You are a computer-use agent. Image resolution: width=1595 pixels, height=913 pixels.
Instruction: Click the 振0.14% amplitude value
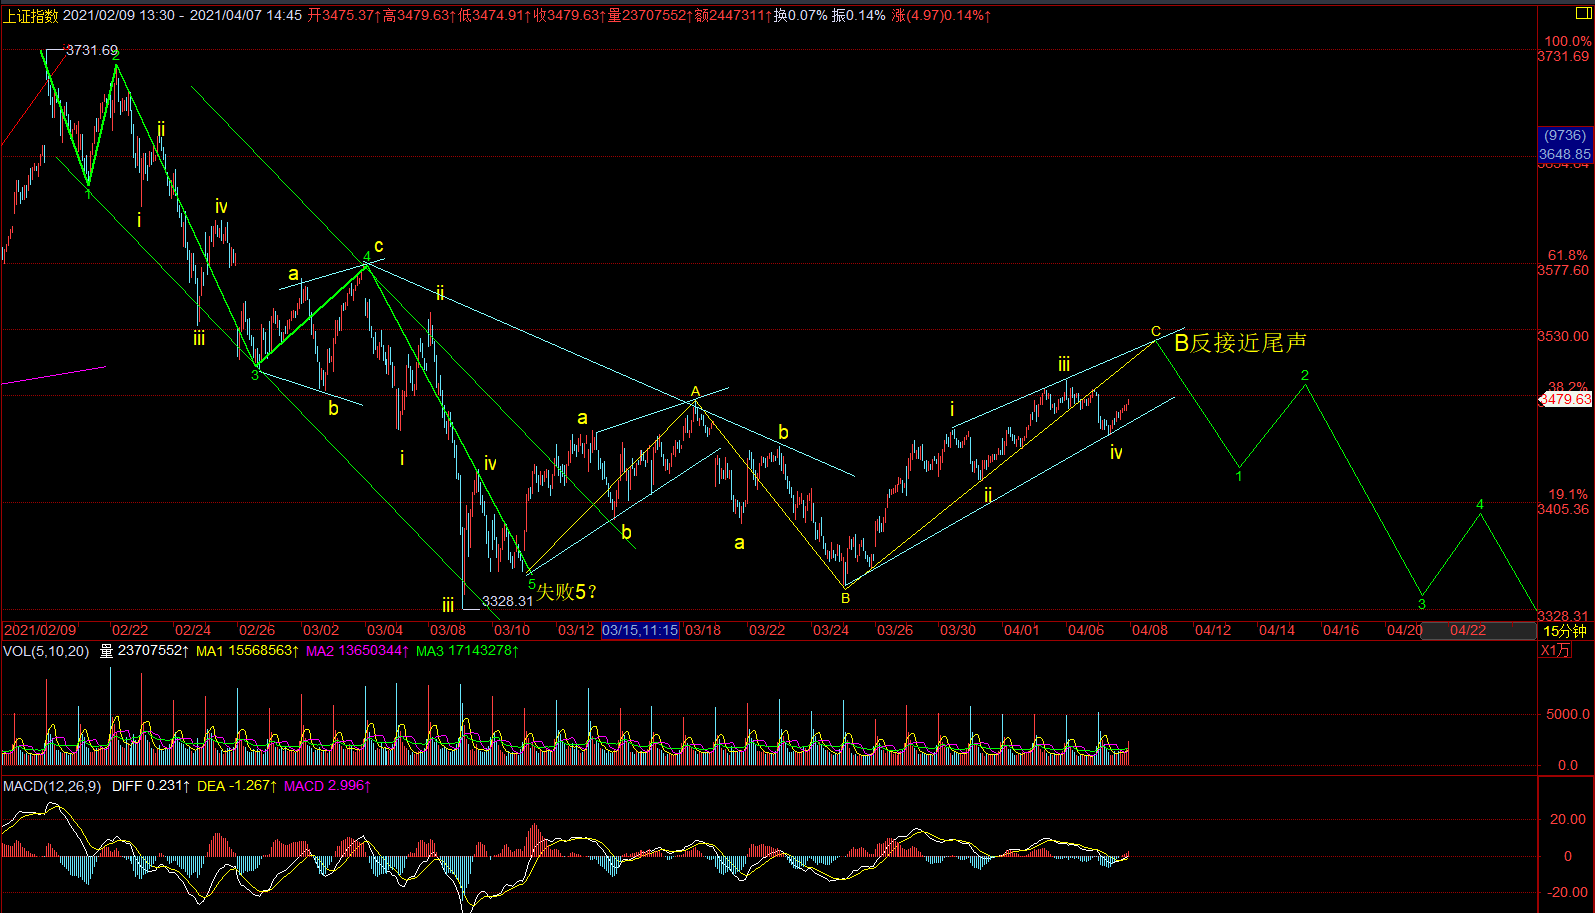pyautogui.click(x=859, y=15)
